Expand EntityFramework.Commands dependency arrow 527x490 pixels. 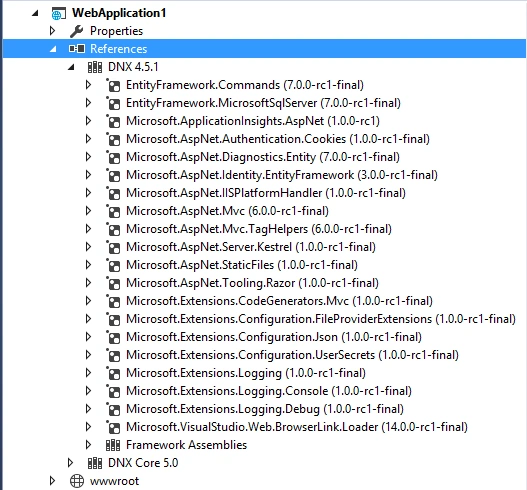tap(88, 85)
